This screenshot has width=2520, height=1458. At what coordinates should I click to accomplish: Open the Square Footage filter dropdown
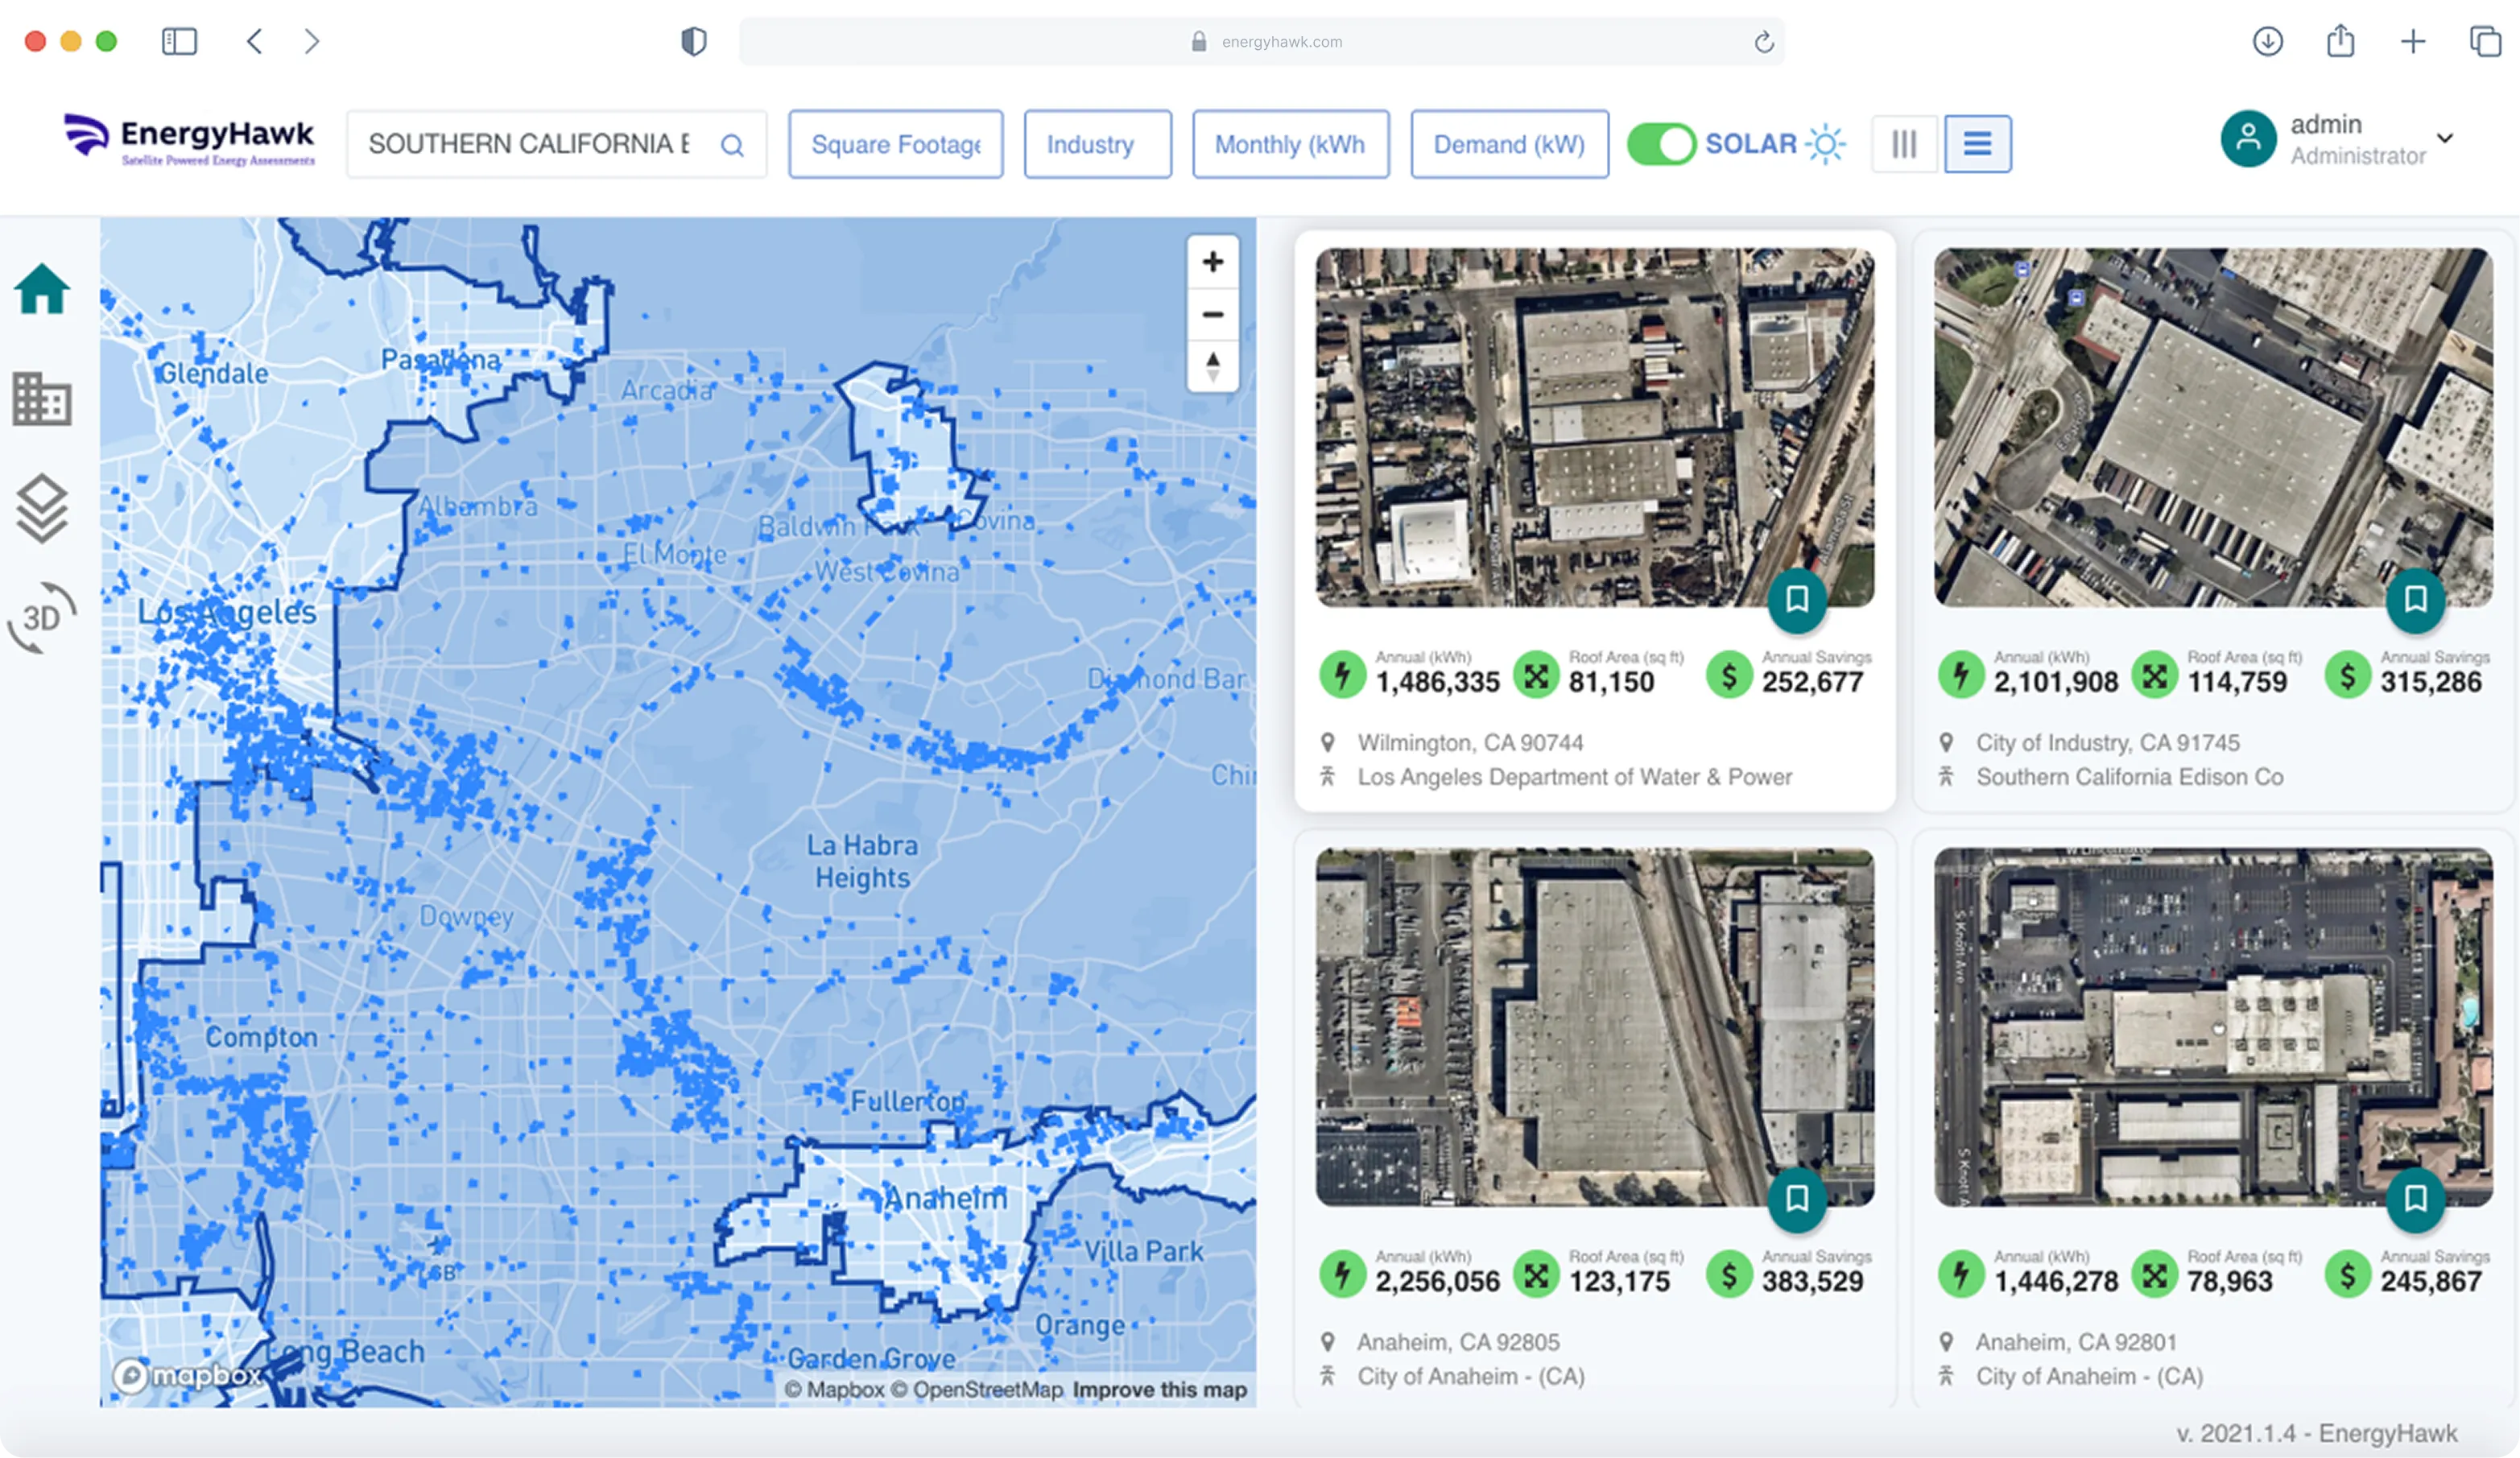pos(895,145)
